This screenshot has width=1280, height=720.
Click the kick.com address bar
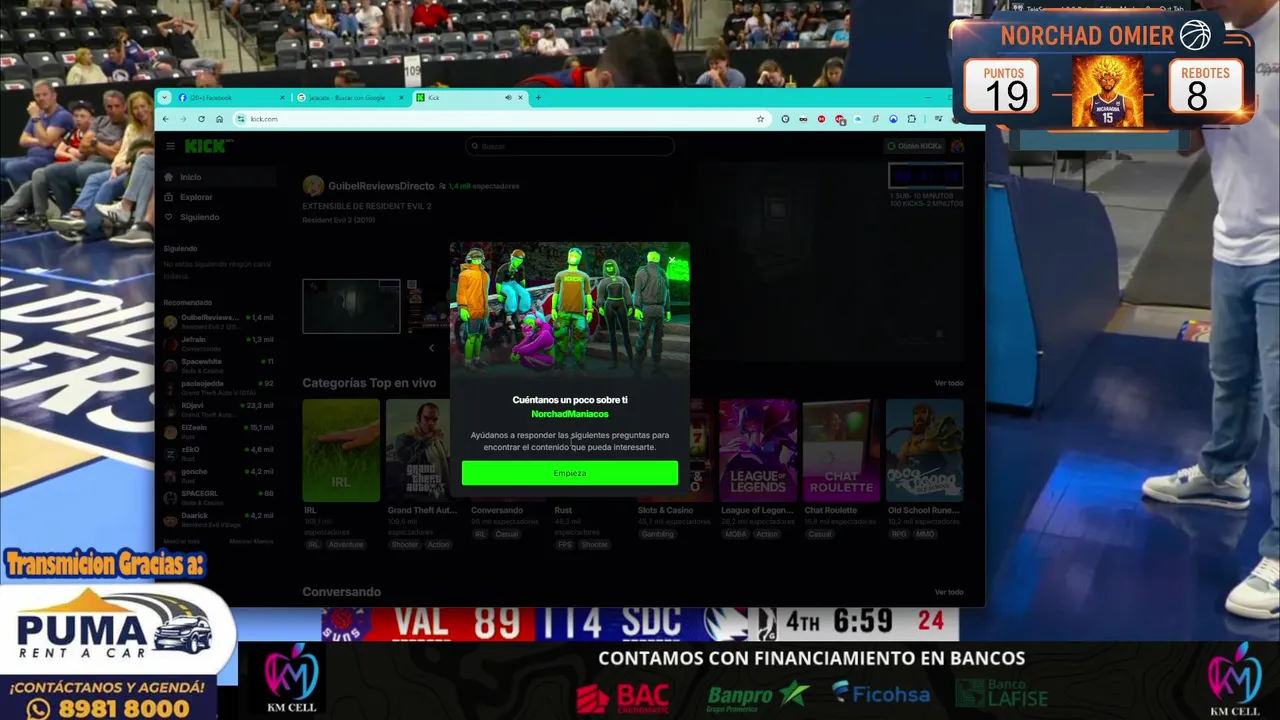tap(500, 119)
